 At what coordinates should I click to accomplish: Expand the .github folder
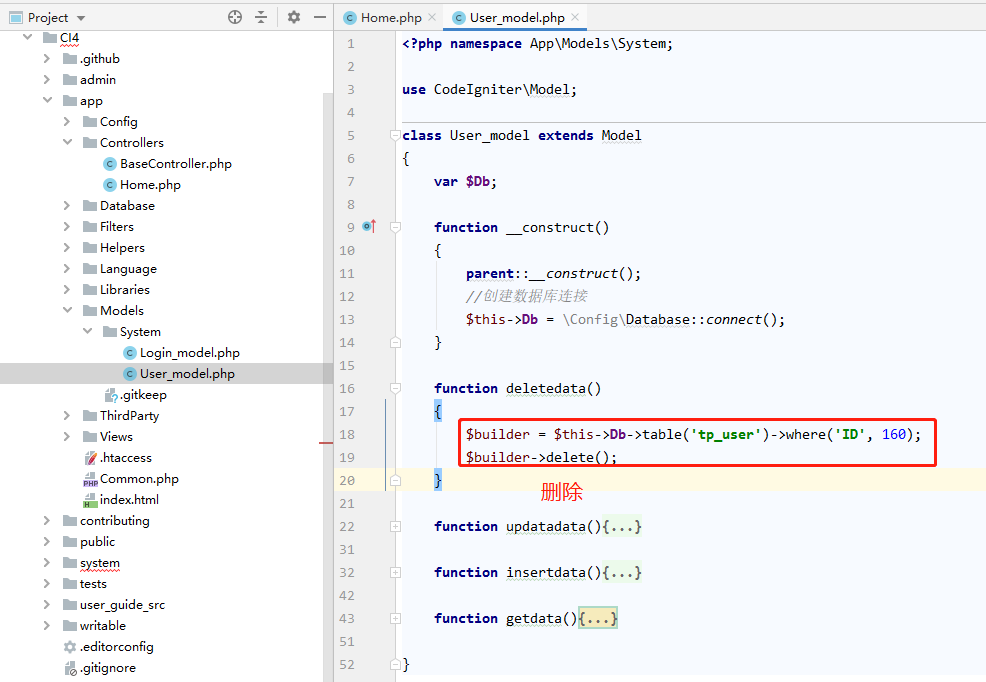coord(47,58)
